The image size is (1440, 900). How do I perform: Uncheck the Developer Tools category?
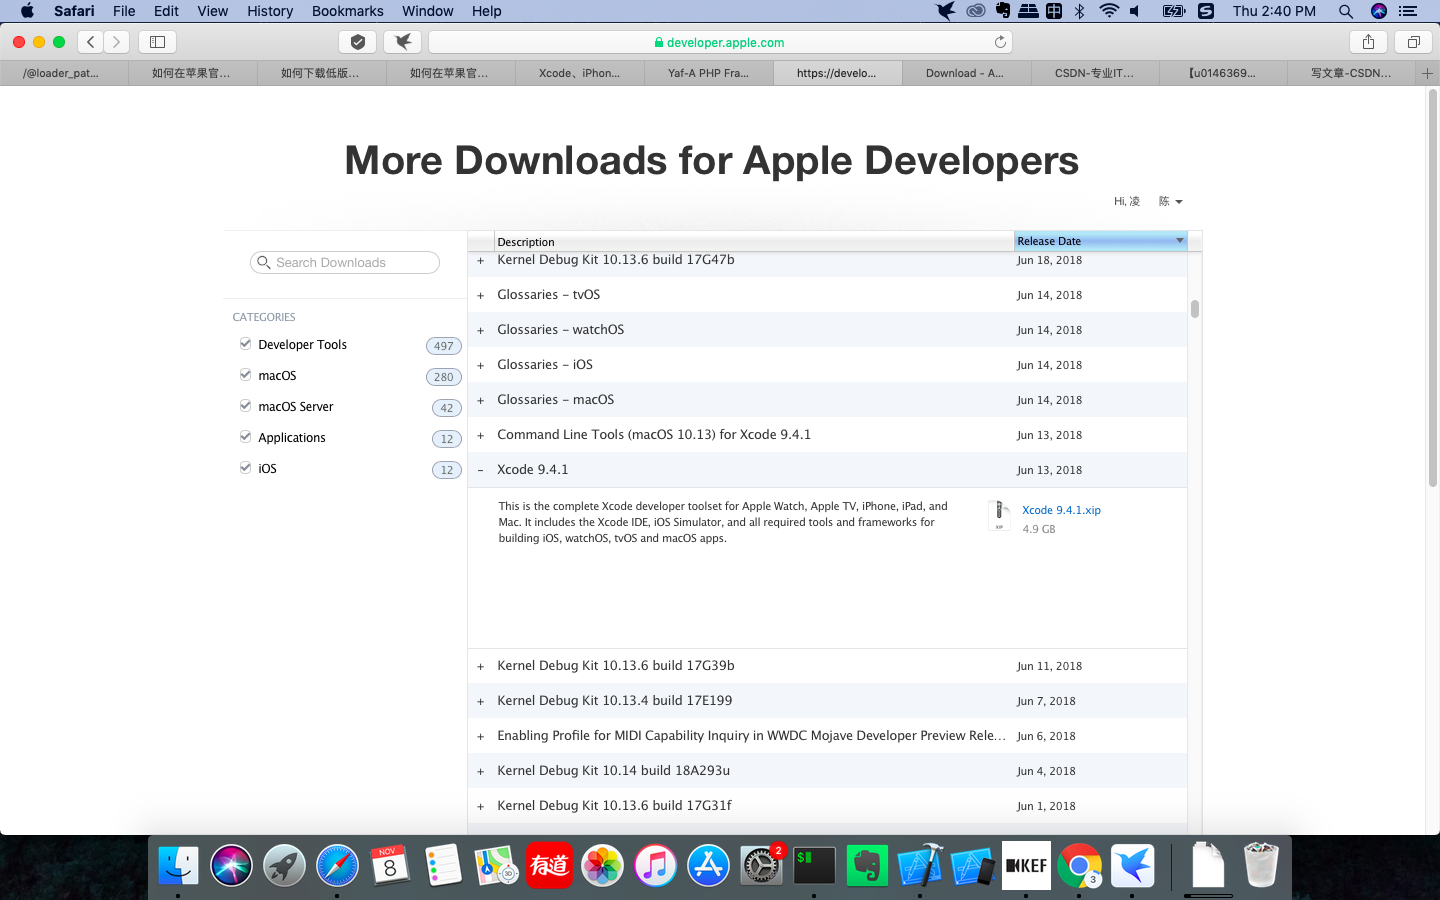click(x=245, y=343)
